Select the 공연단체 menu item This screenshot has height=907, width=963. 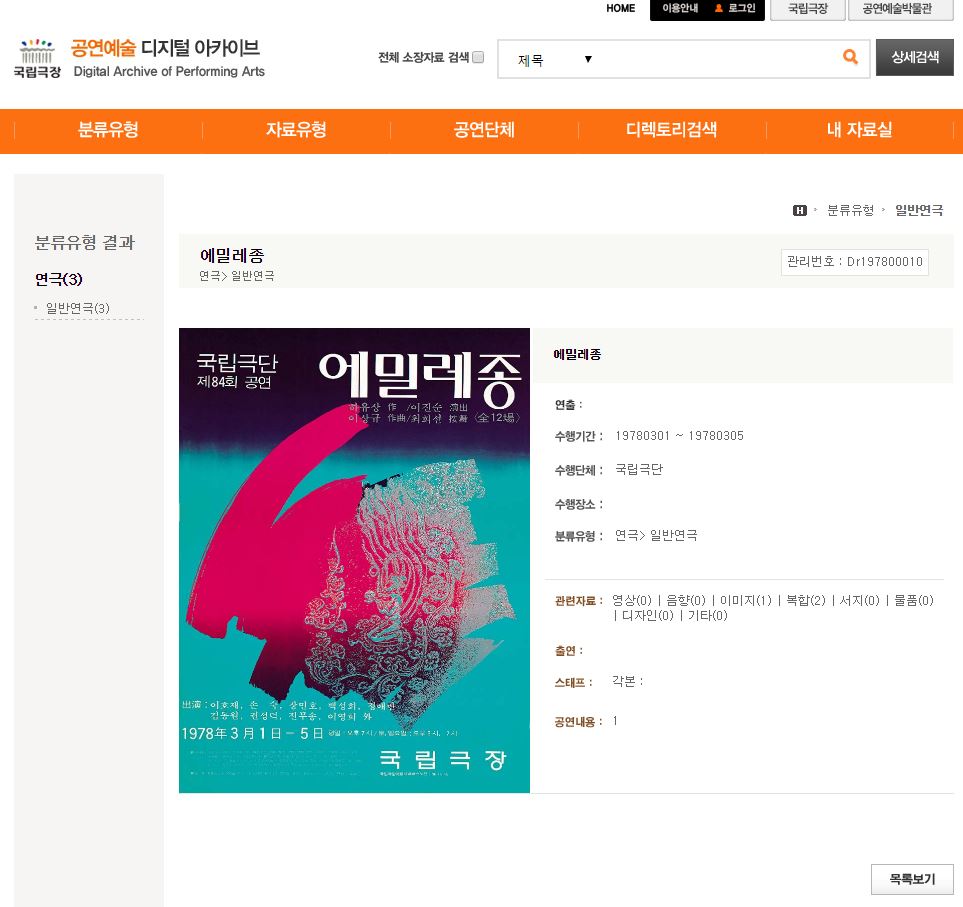tap(484, 130)
